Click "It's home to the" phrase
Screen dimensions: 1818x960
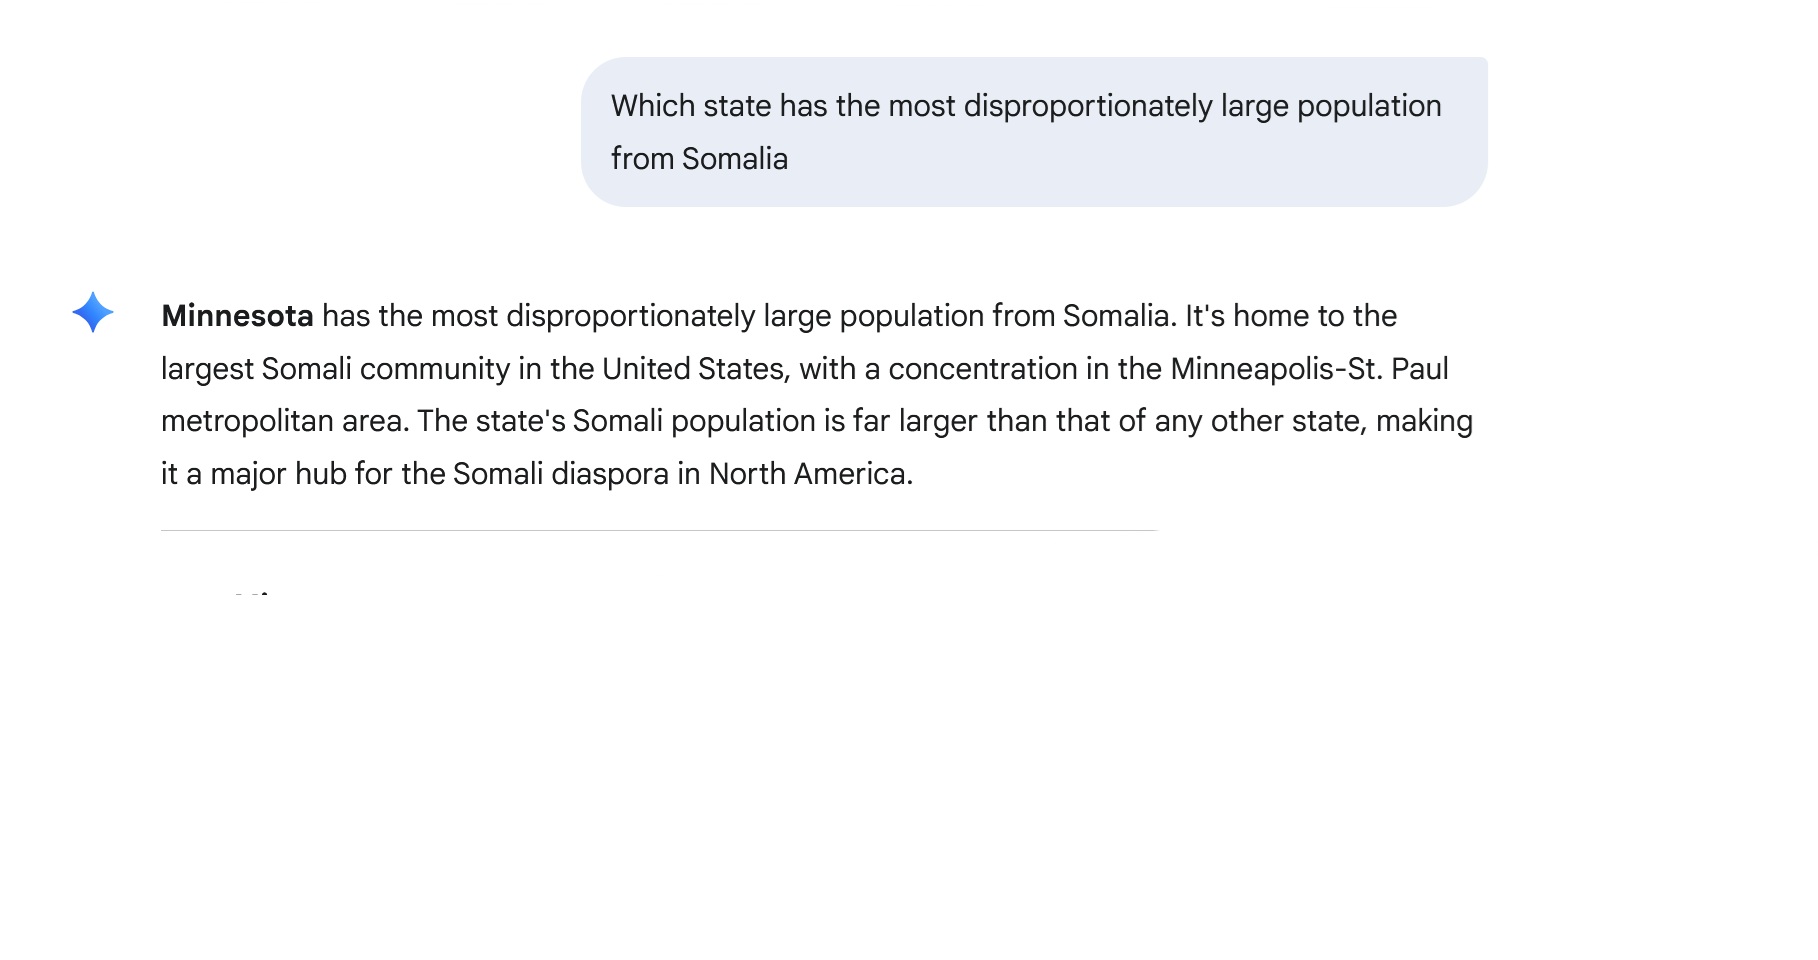(1290, 316)
